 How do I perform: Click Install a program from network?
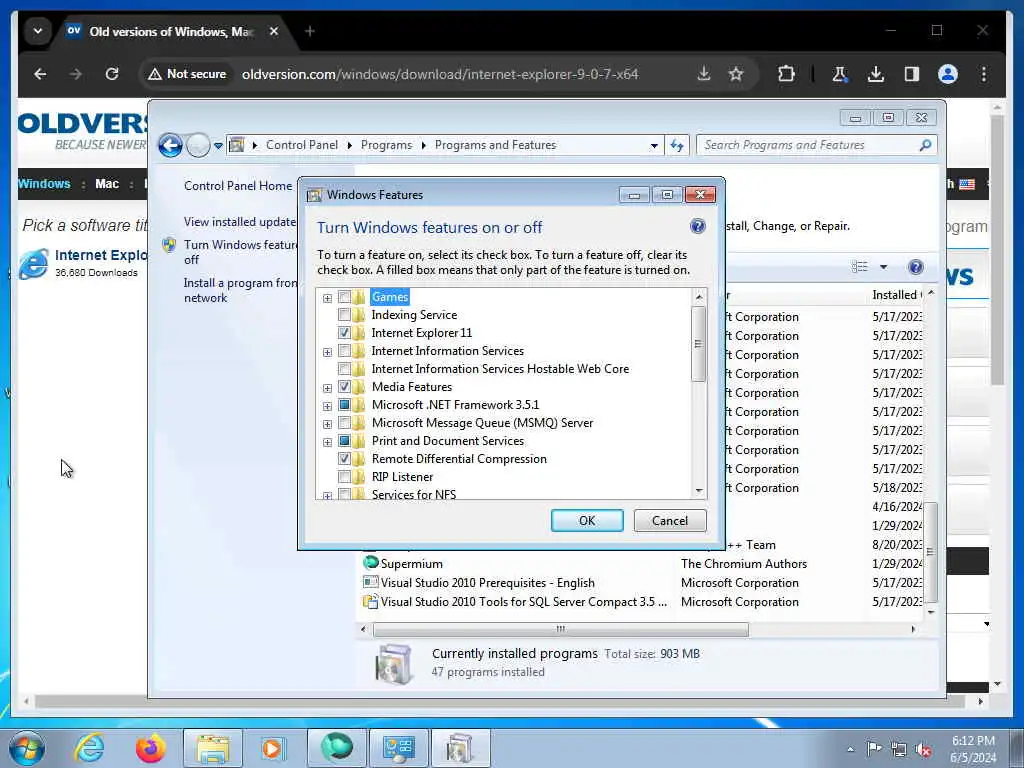pos(240,290)
